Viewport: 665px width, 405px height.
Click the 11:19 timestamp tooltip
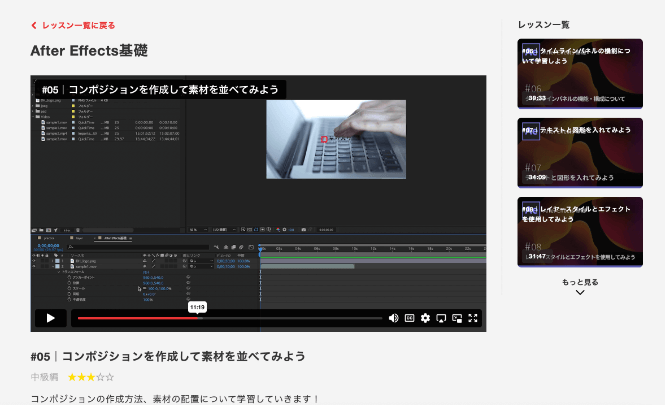pos(198,307)
